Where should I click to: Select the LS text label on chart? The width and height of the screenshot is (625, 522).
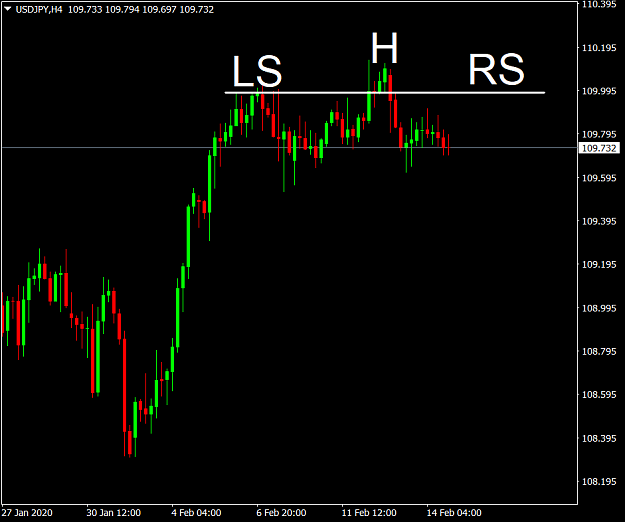(x=257, y=71)
